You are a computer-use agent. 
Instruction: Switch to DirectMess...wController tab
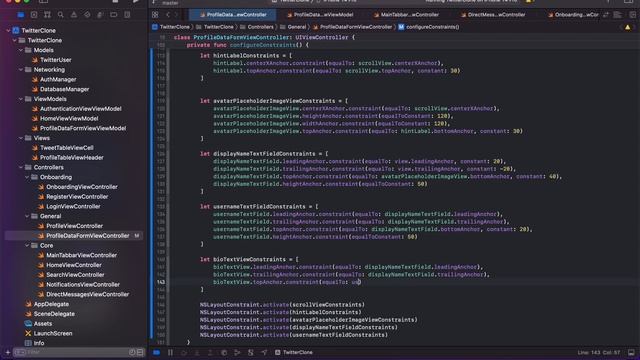click(493, 15)
